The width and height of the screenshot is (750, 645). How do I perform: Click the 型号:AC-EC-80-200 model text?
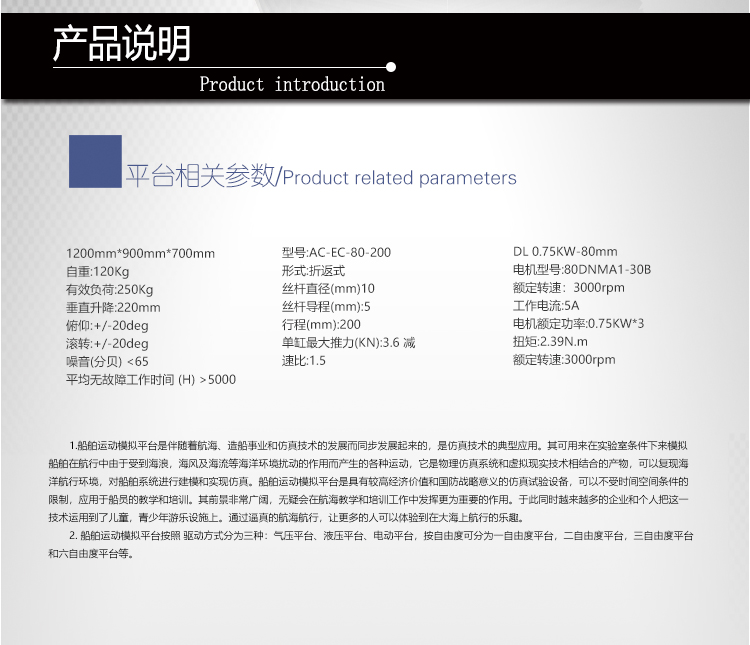(336, 253)
